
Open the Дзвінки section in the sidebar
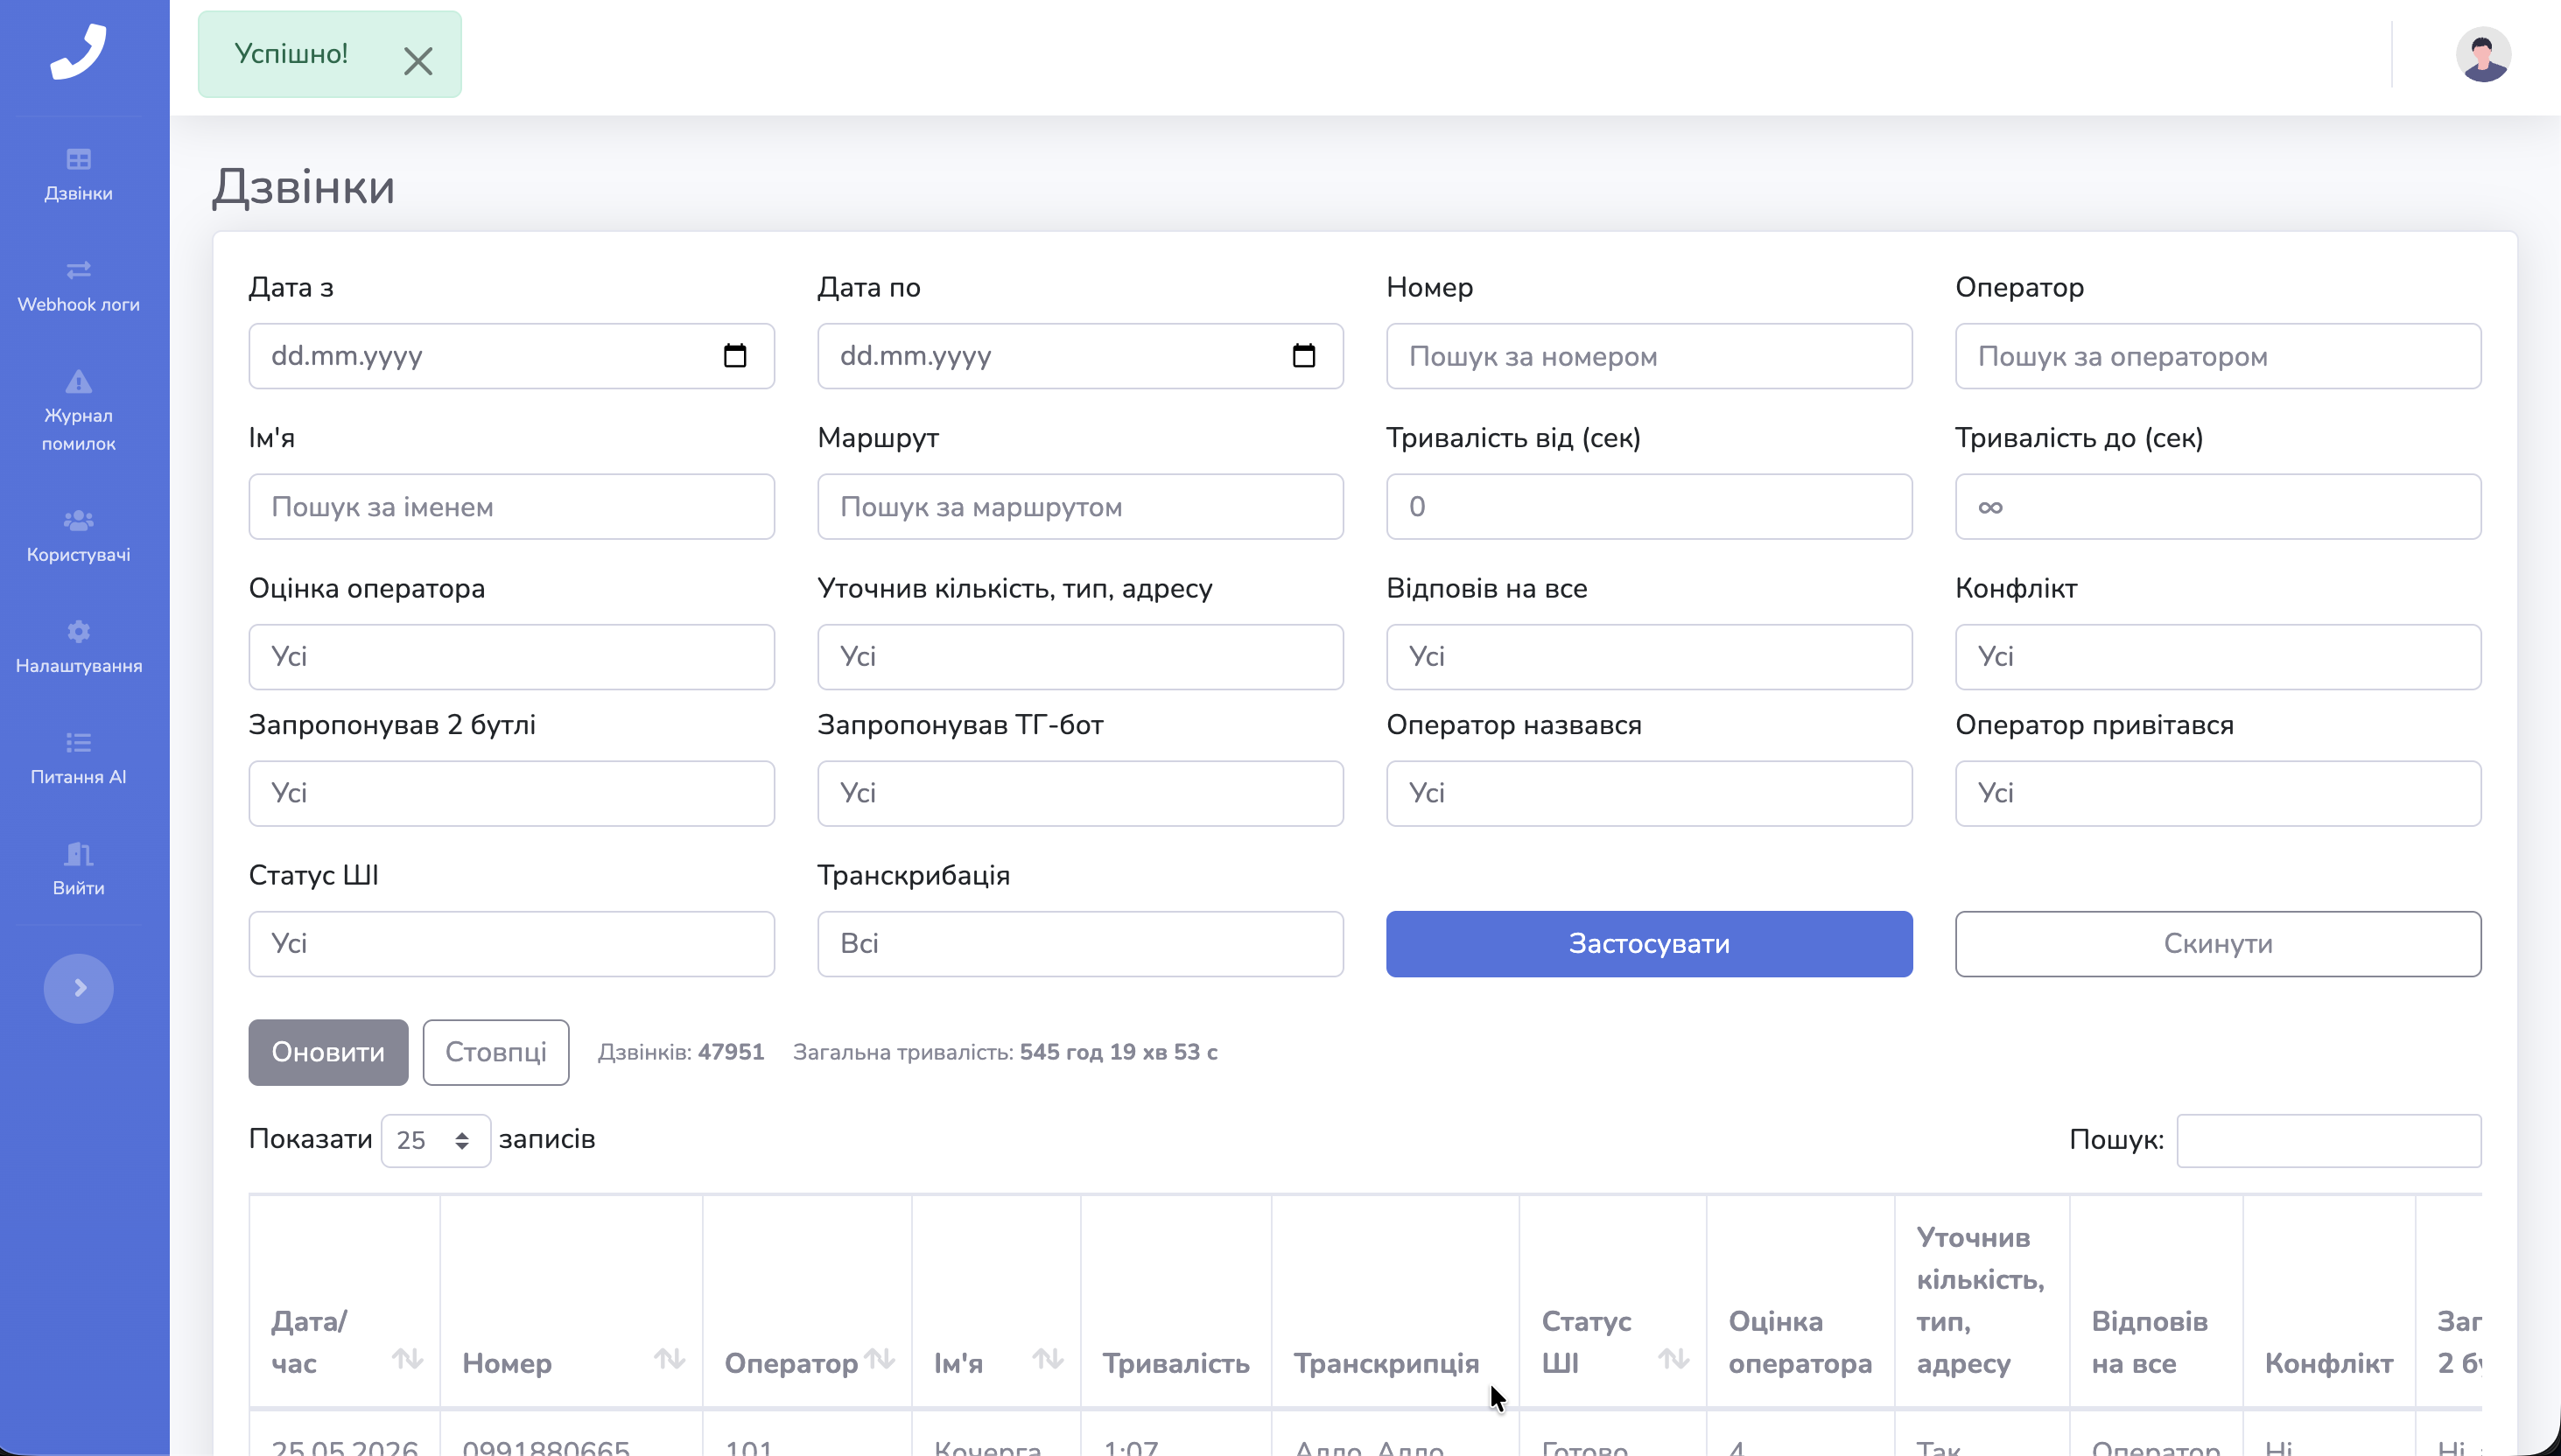pyautogui.click(x=78, y=175)
